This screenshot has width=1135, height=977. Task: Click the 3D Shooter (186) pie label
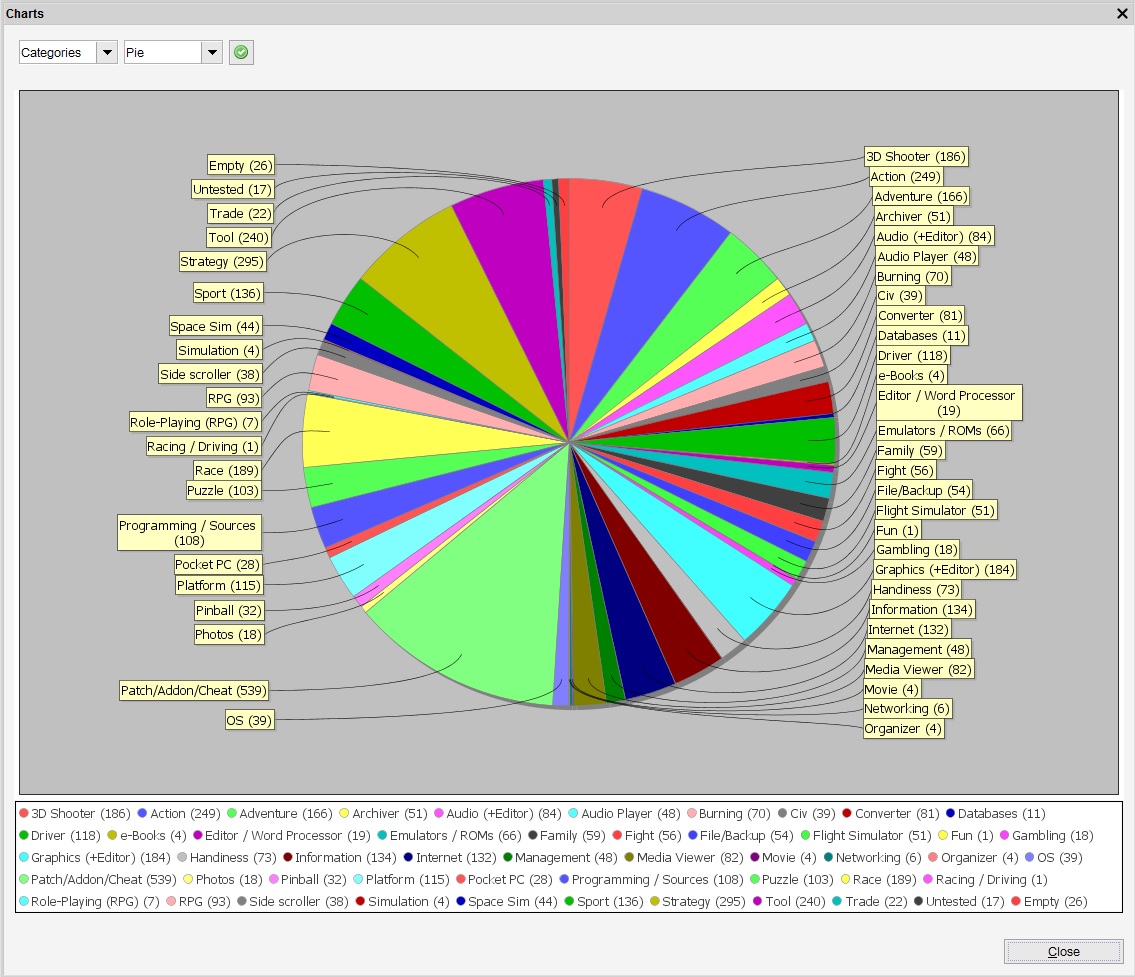915,157
